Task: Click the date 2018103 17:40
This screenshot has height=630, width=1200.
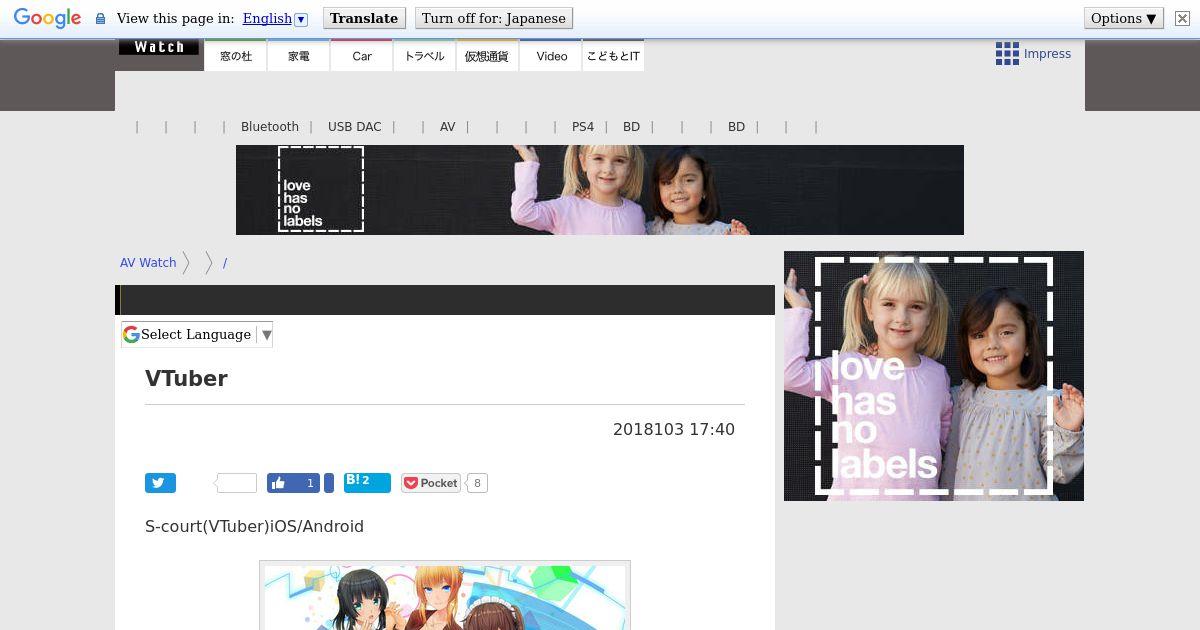Action: [674, 429]
